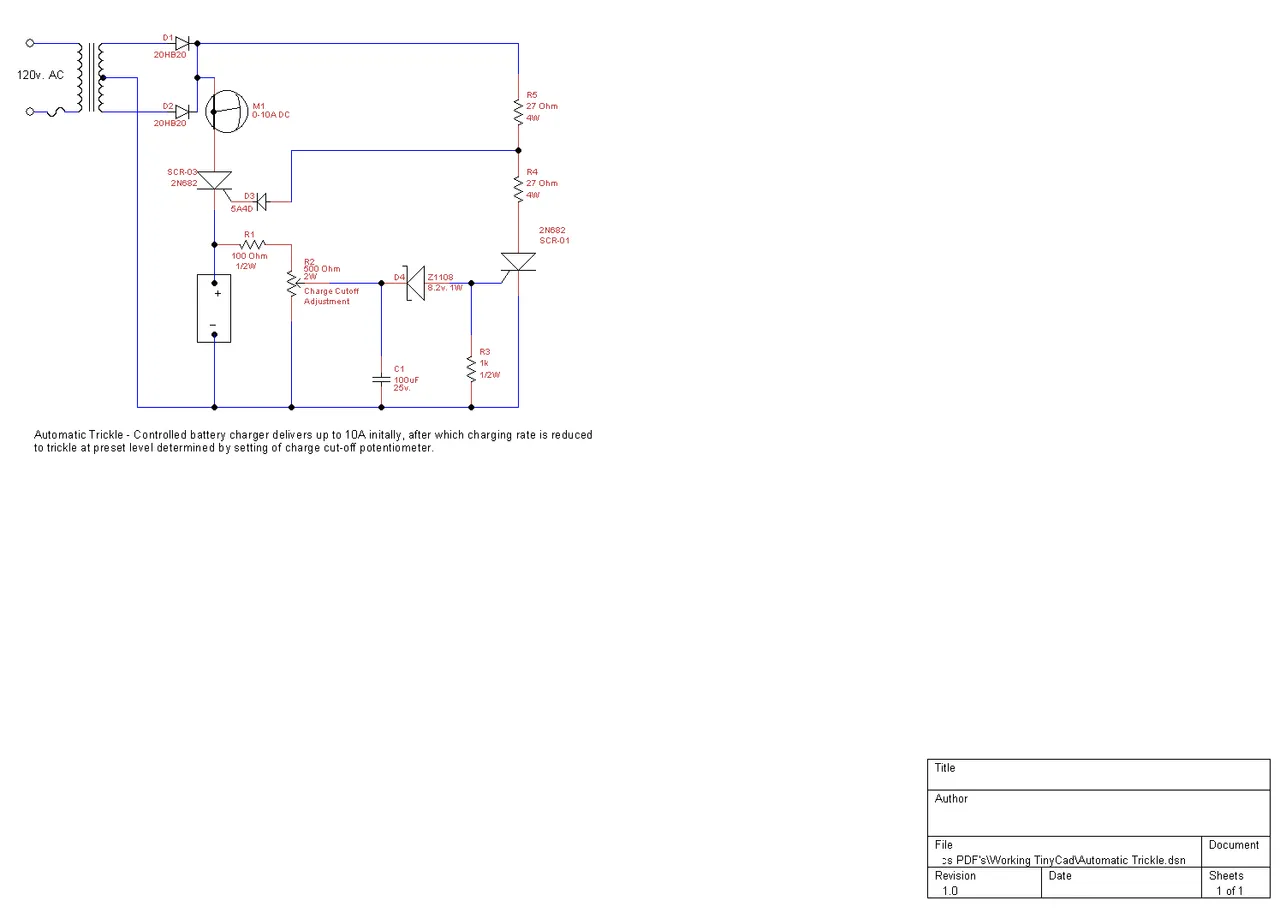Viewport: 1280px width, 908px height.
Task: Click the R3 resistor symbol
Action: click(471, 369)
